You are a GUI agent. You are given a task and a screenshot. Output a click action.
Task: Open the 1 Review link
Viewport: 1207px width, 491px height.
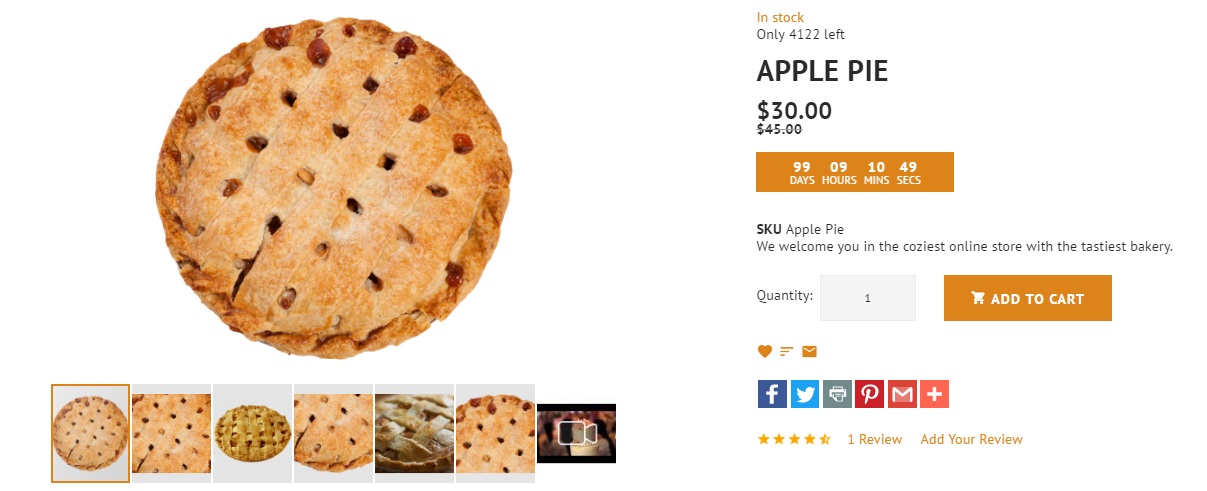(x=874, y=439)
